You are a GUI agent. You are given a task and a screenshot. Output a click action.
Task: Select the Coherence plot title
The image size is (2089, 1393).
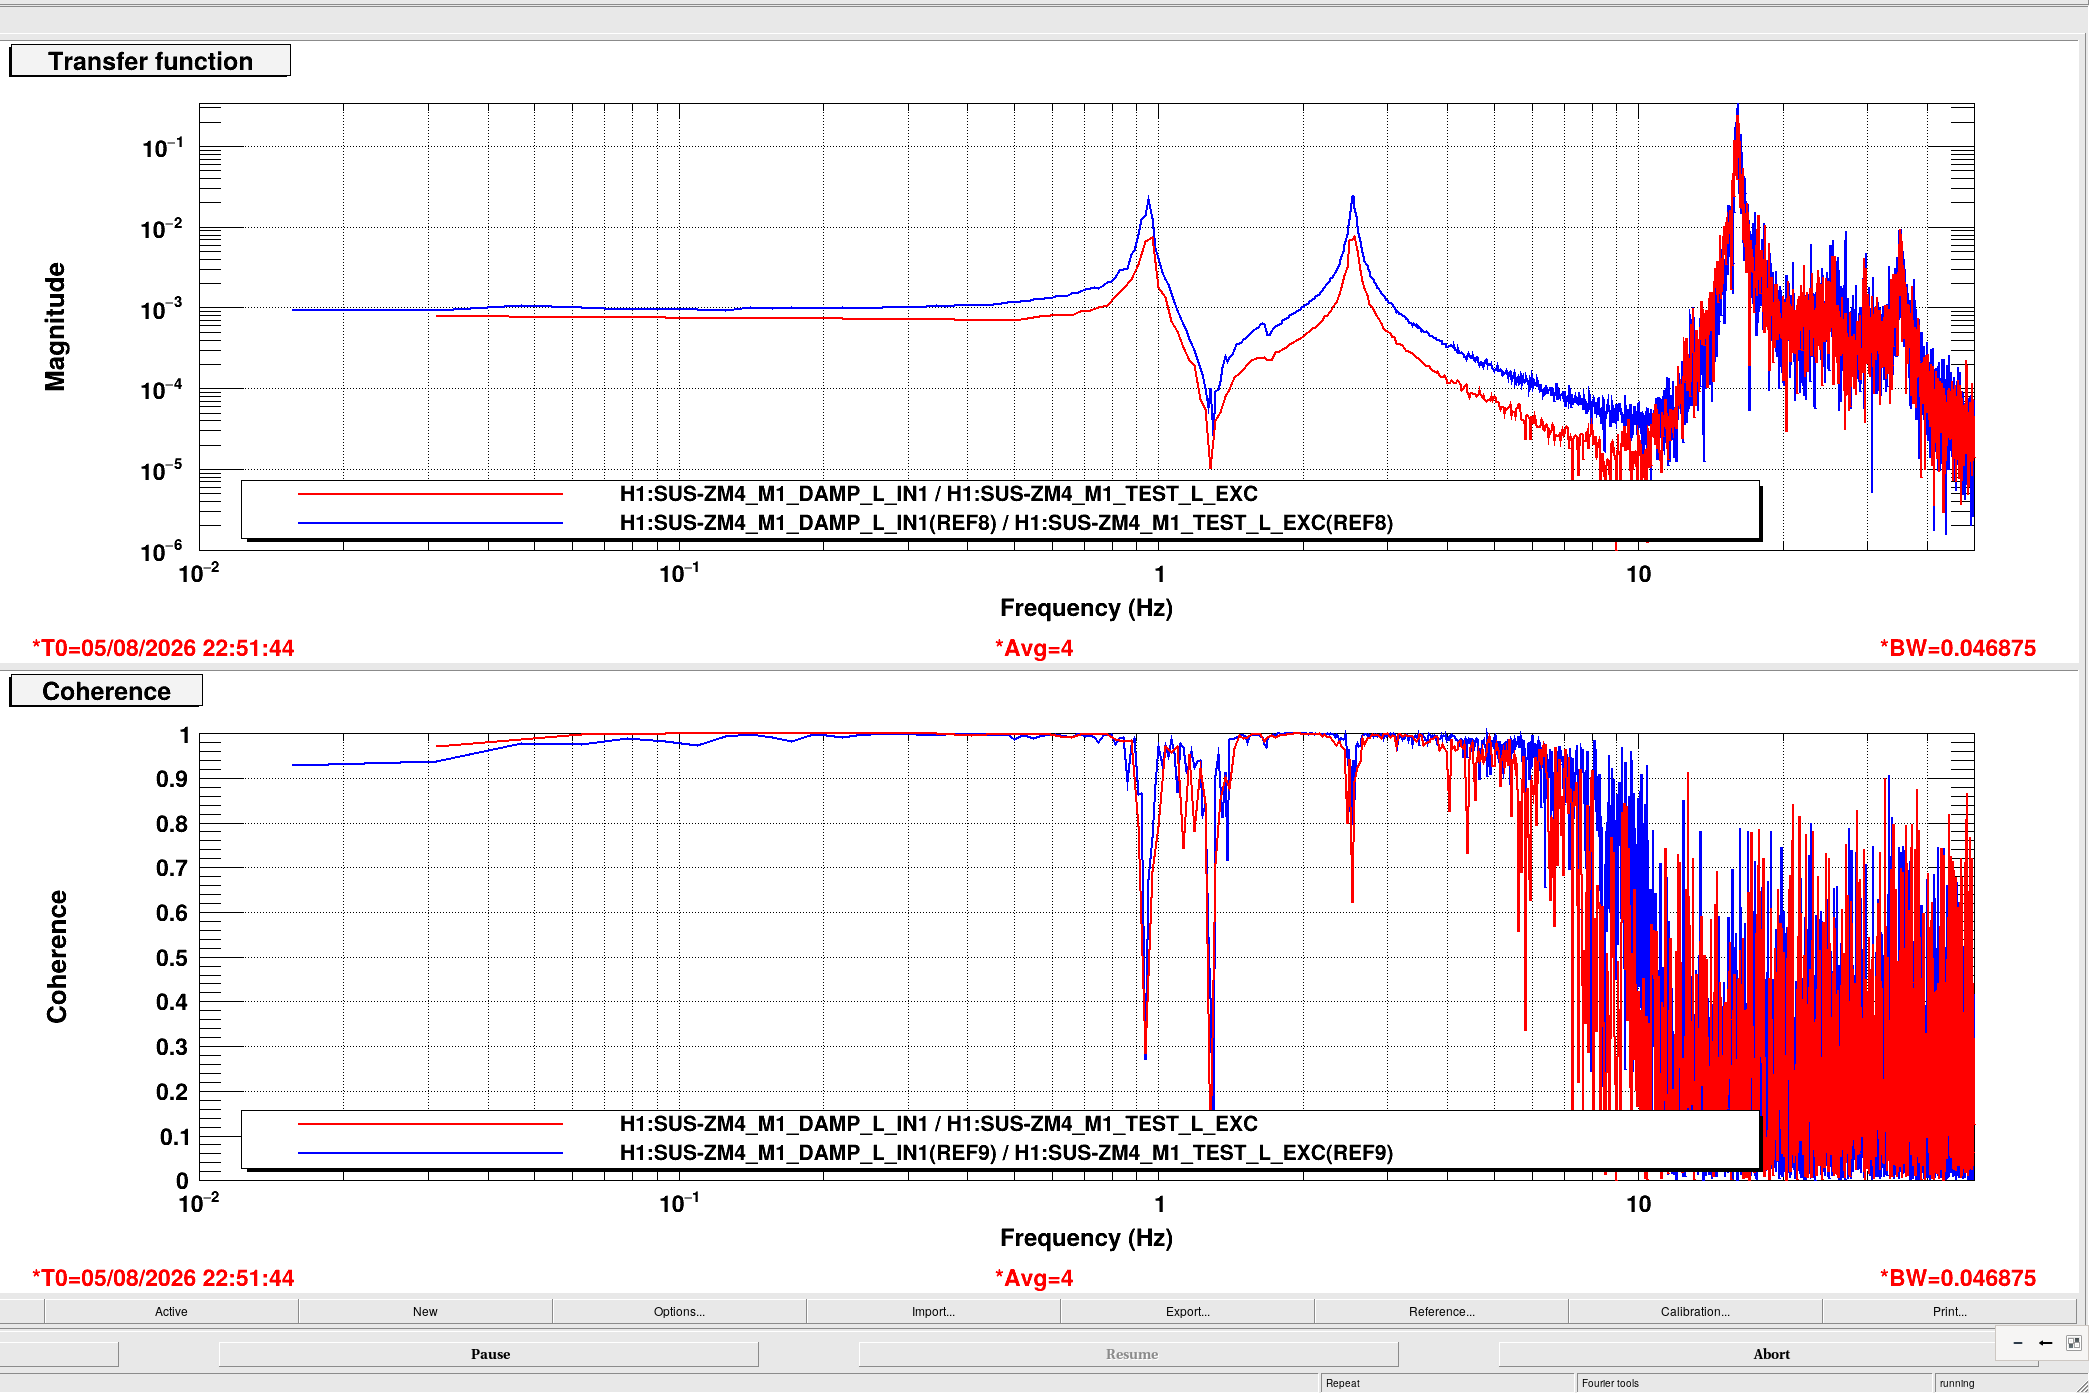106,691
